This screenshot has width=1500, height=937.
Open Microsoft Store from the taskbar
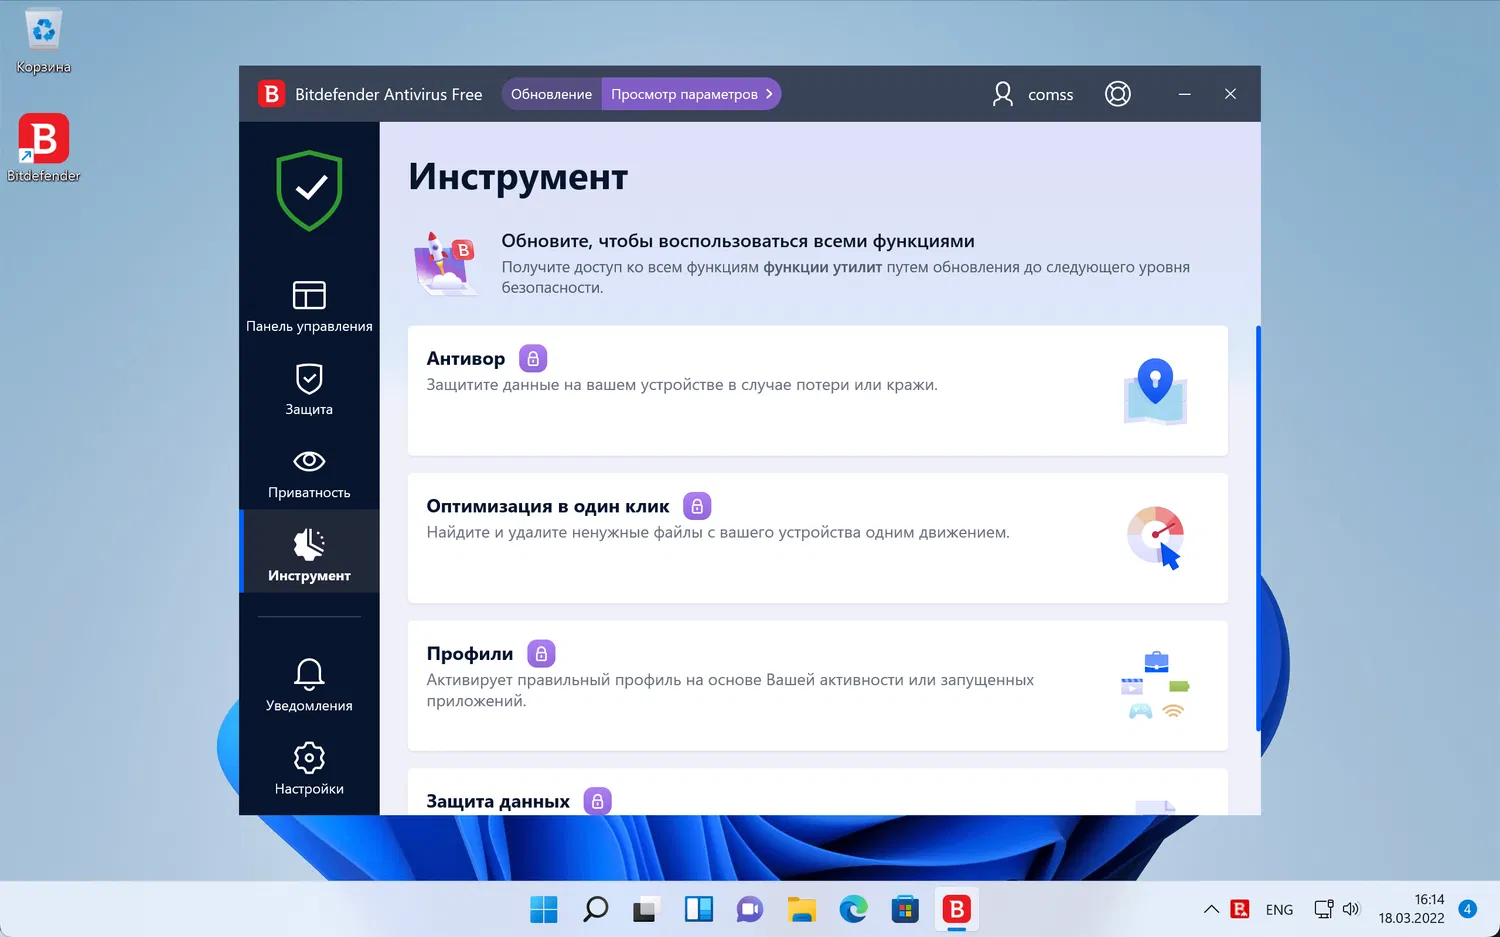point(905,909)
